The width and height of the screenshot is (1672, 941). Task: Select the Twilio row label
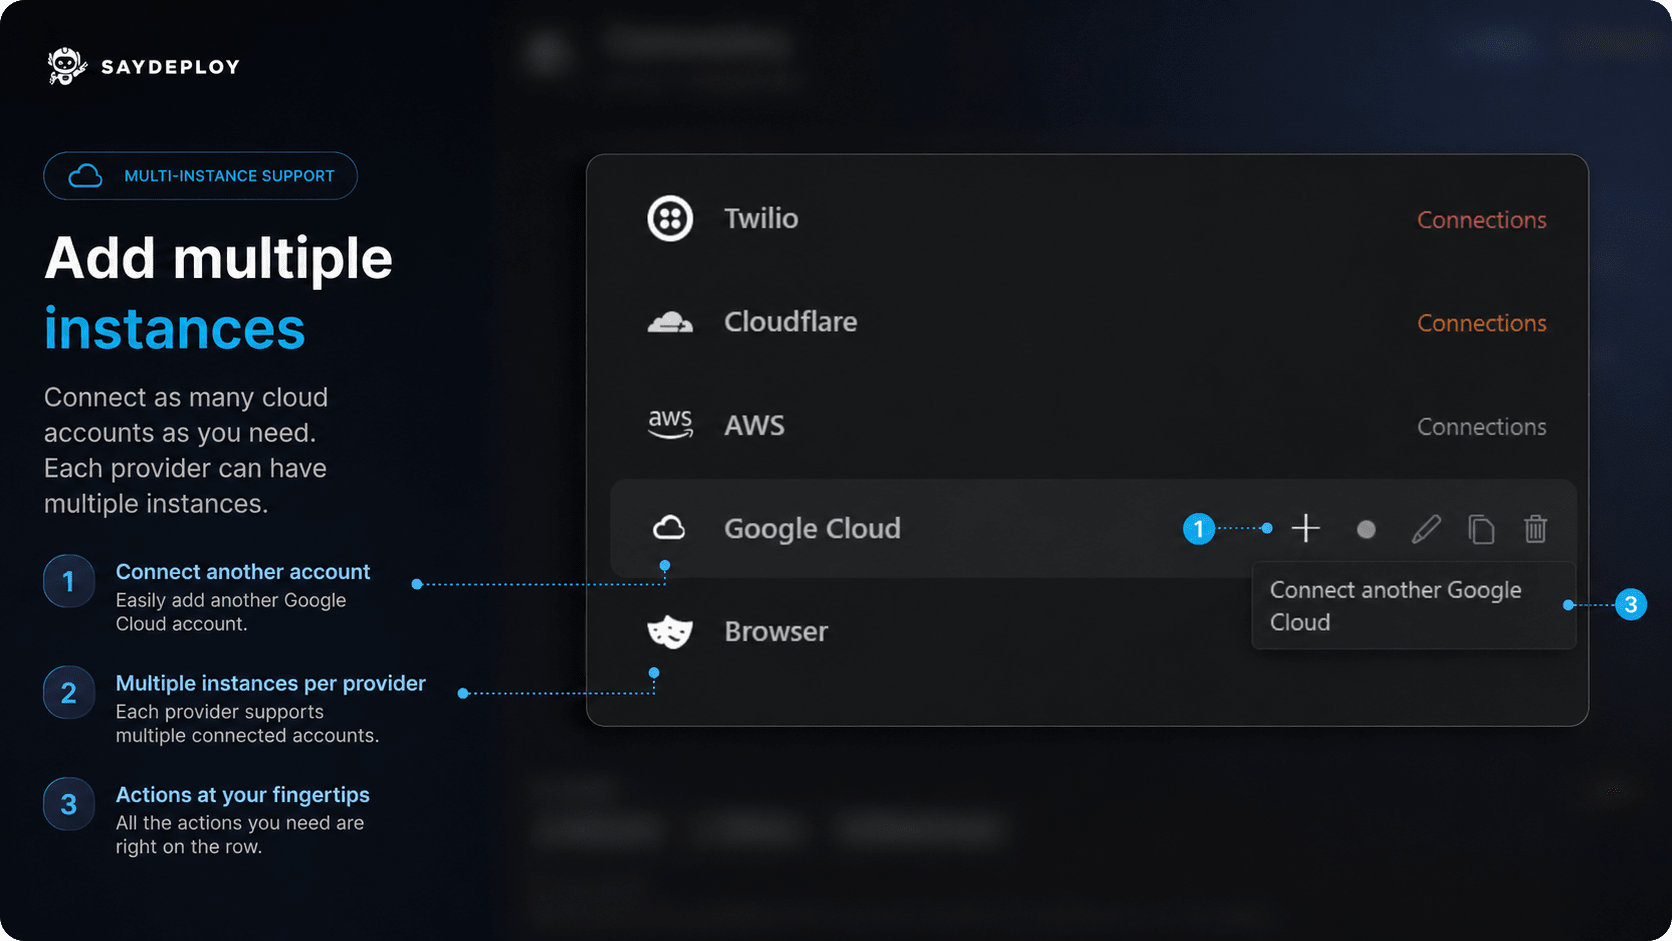761,219
